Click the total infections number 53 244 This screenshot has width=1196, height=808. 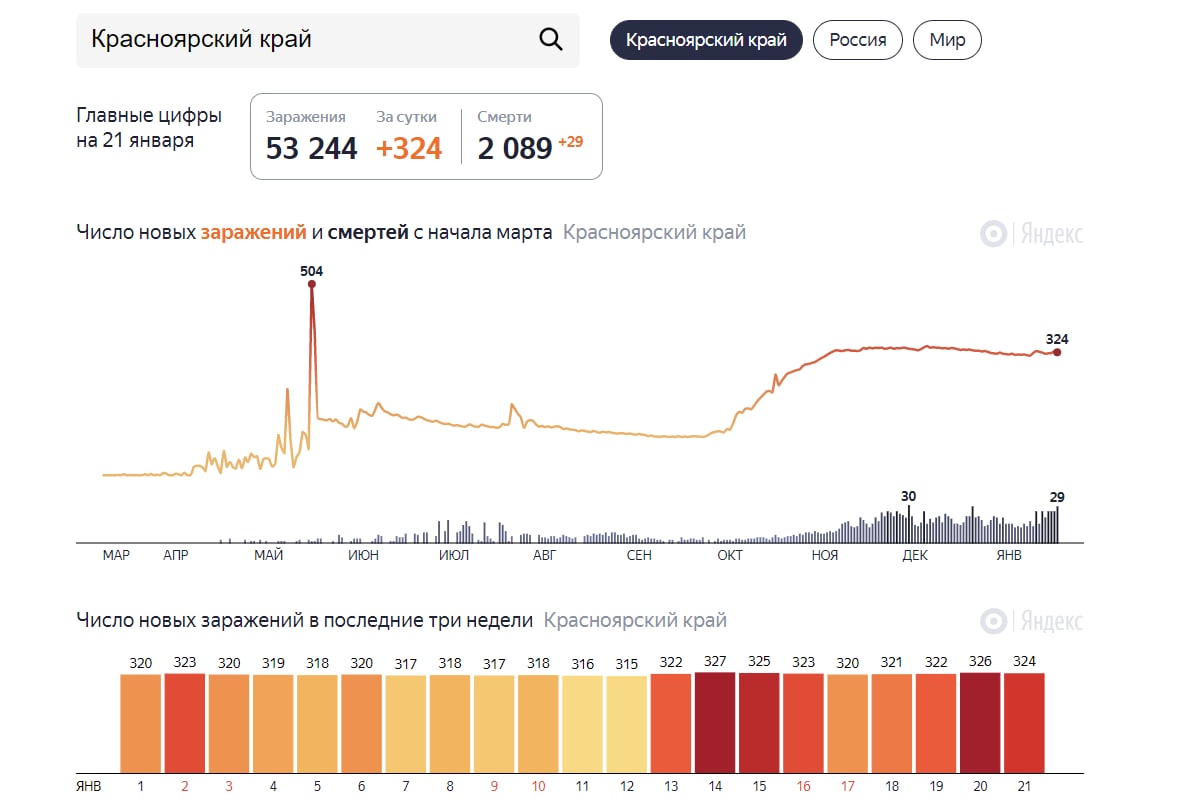[x=311, y=148]
